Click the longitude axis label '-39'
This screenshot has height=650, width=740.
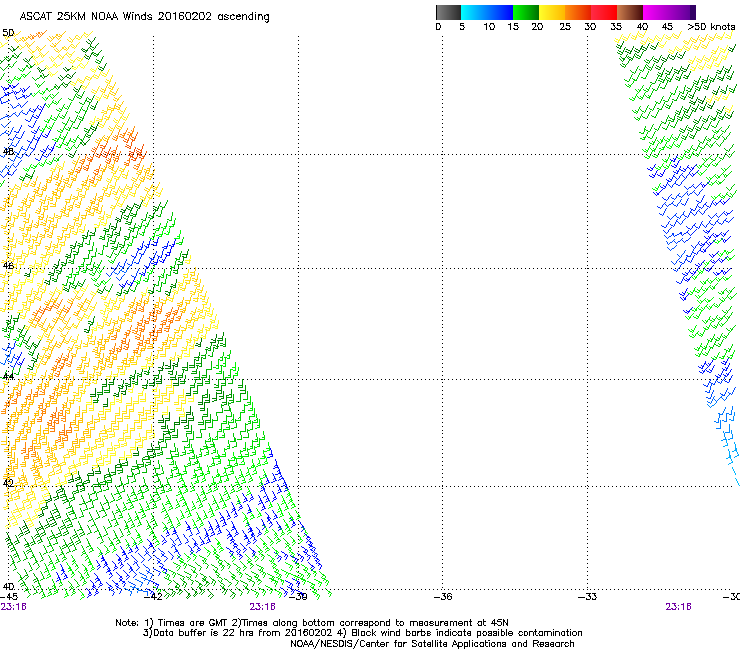click(298, 597)
